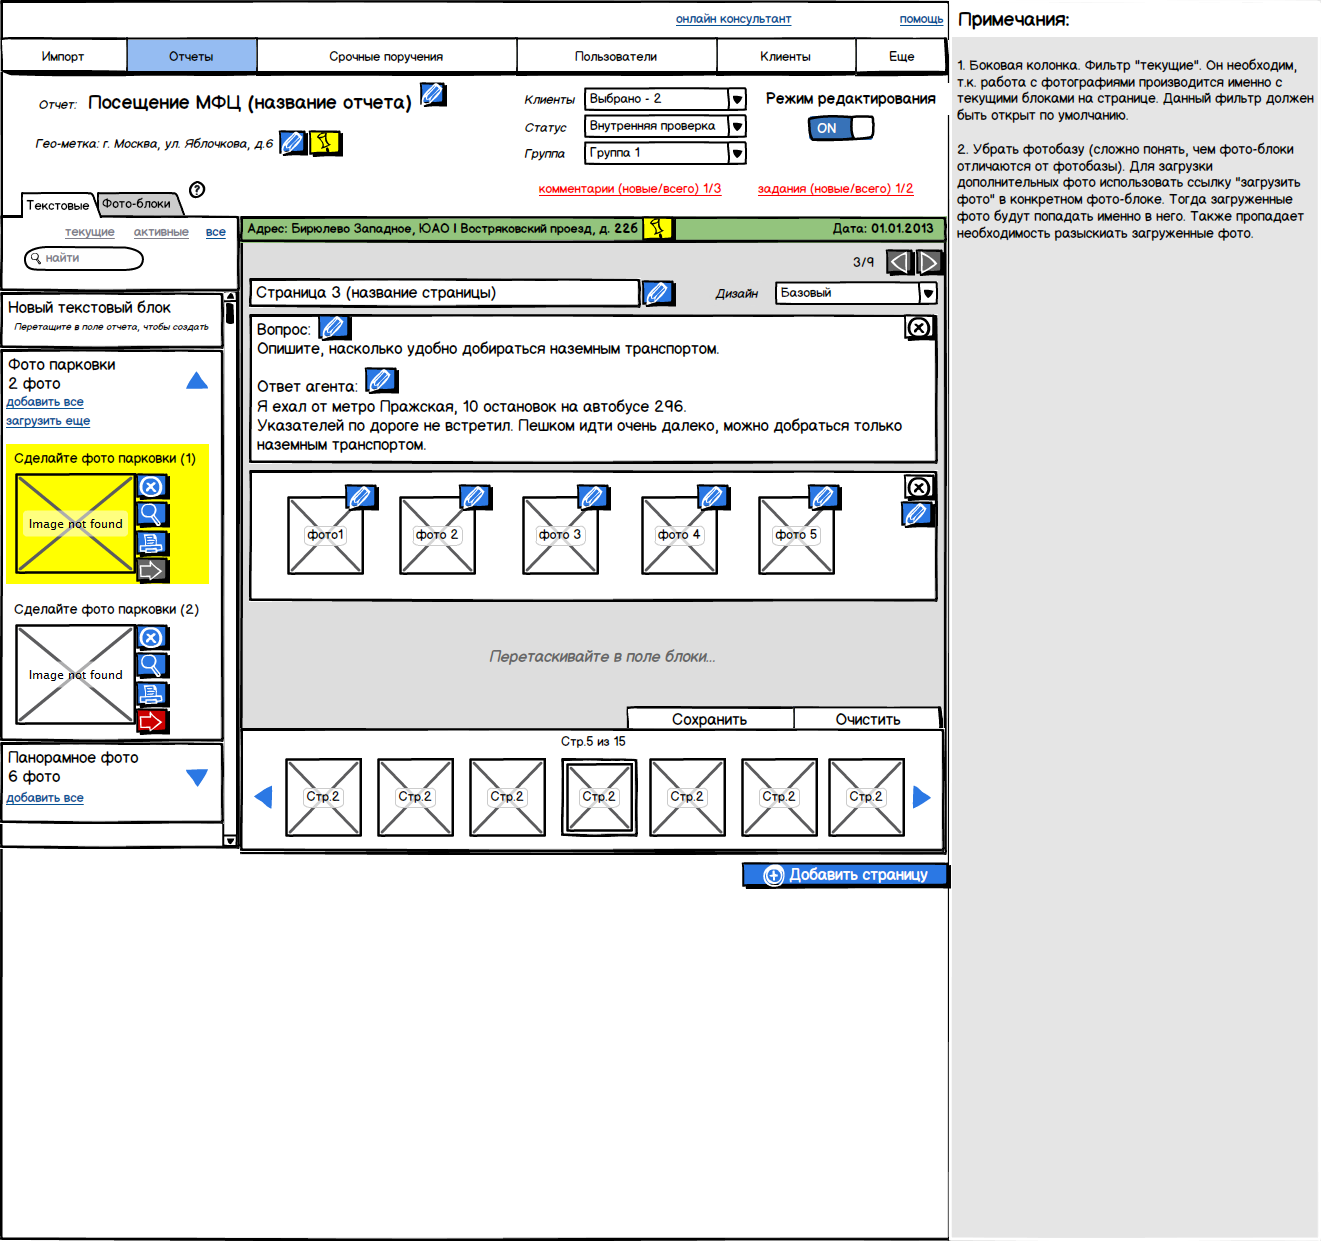Click the red arrow icon on parking photo 2

pos(152,721)
